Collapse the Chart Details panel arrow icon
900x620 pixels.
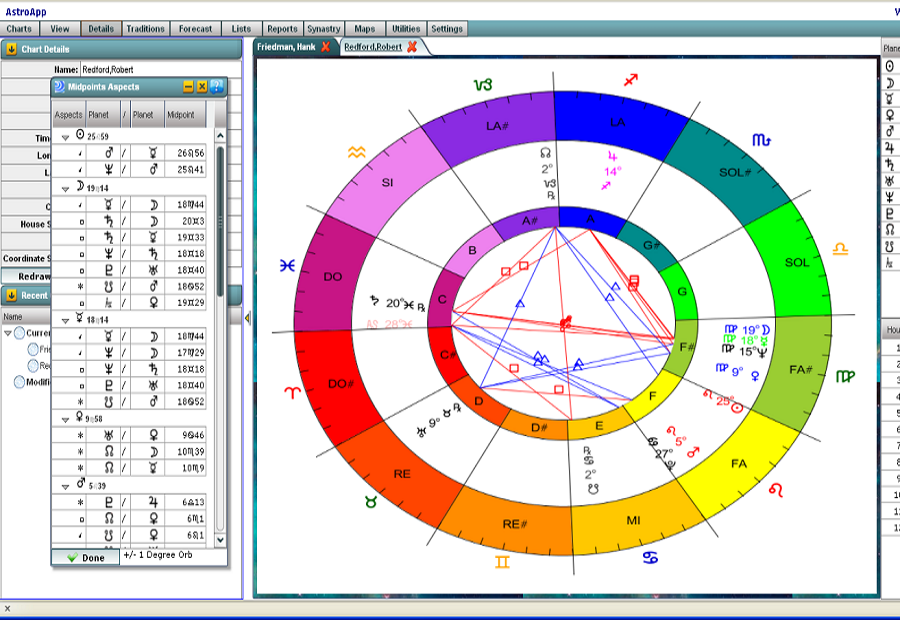[10, 48]
